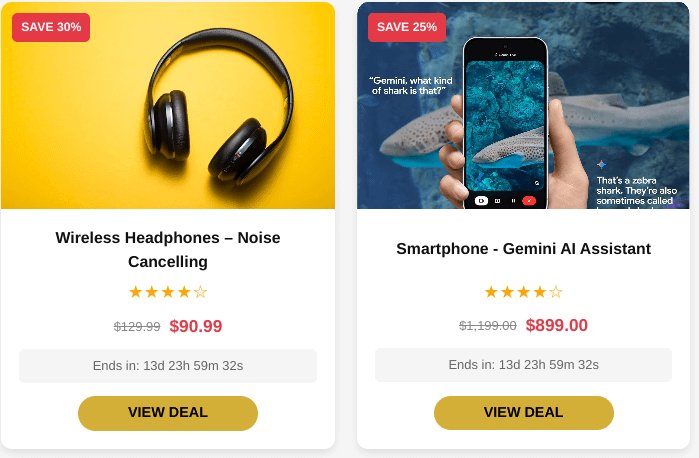Screen dimensions: 699x458
Task: Open Wireless Headphones – Noise Cancelling title
Action: coord(168,249)
